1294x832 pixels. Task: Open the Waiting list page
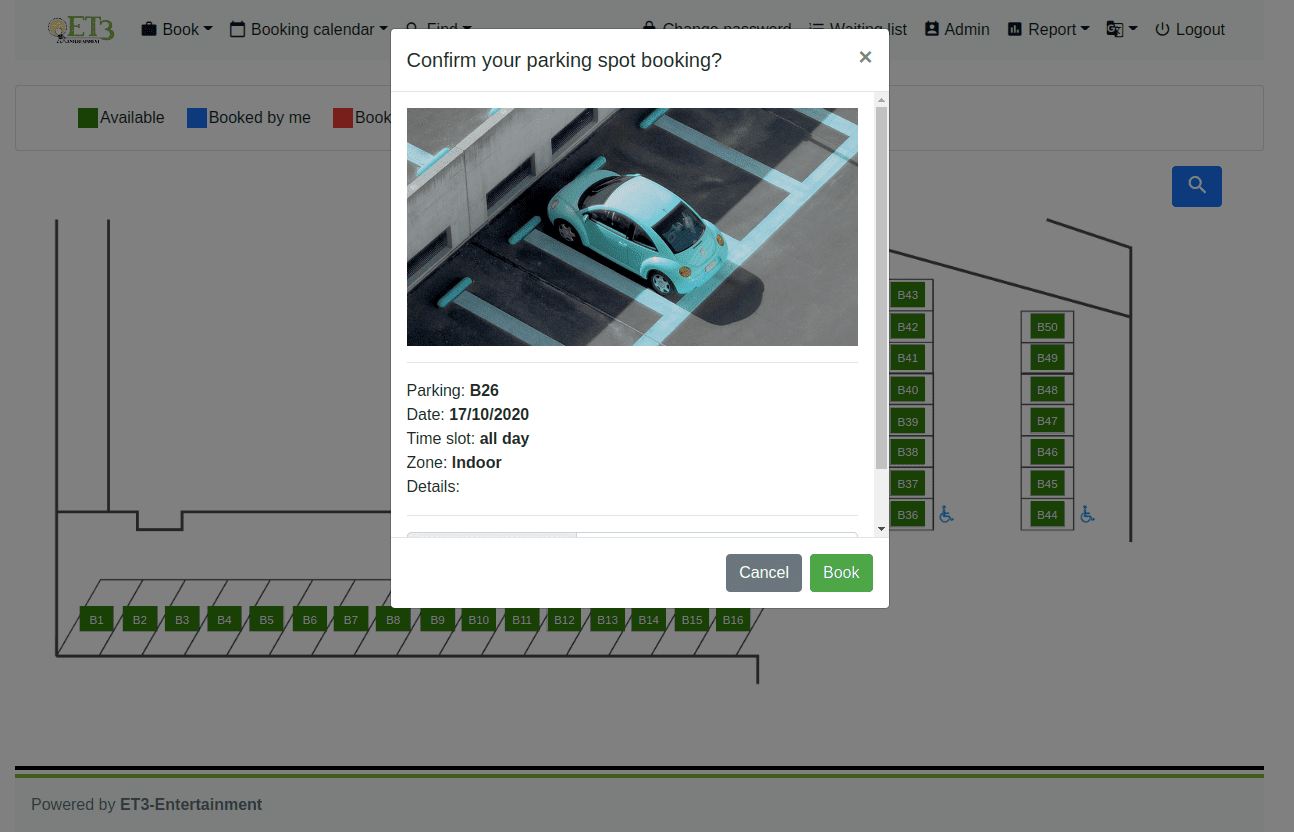[858, 29]
